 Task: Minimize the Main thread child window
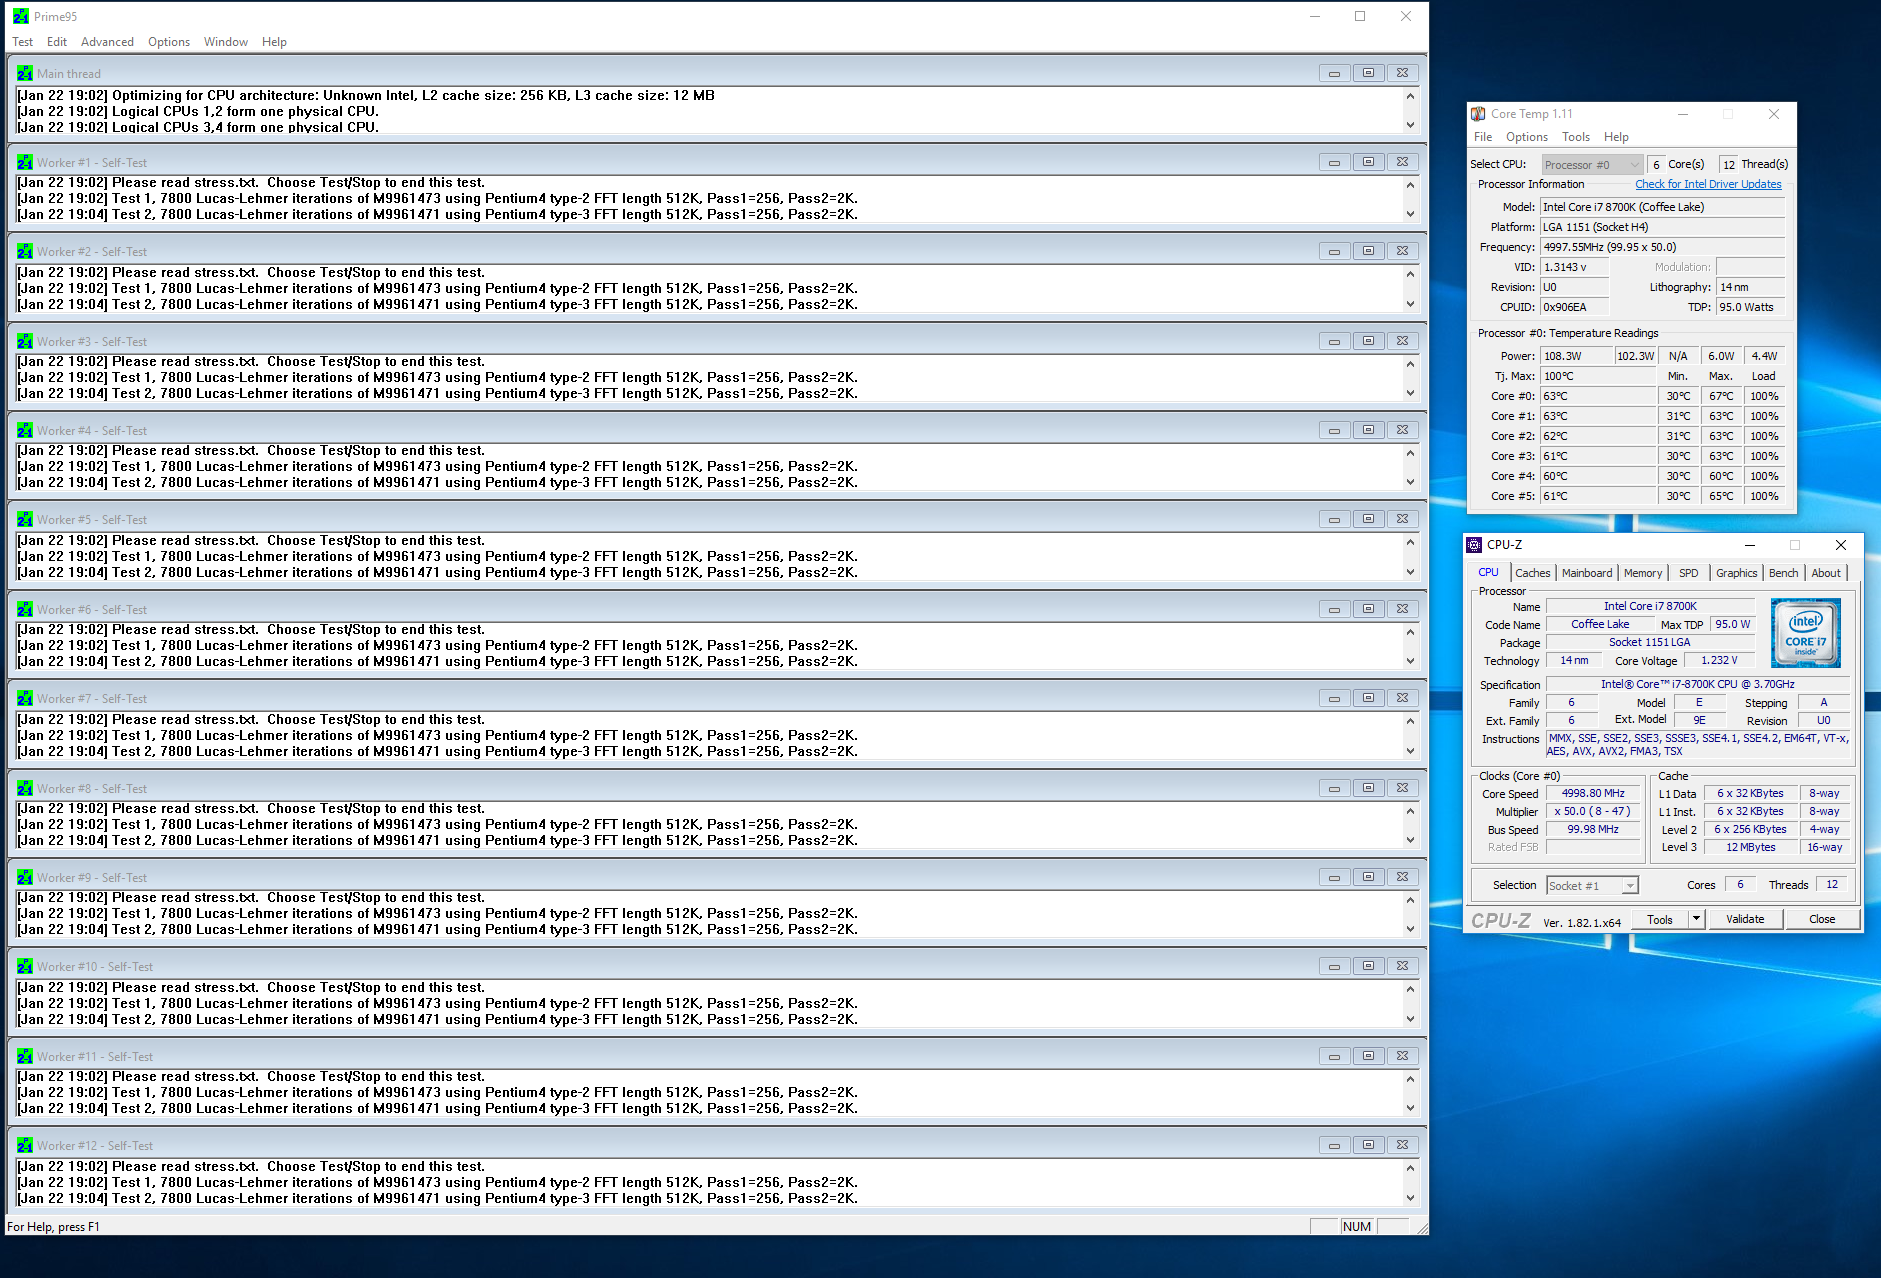pyautogui.click(x=1334, y=73)
